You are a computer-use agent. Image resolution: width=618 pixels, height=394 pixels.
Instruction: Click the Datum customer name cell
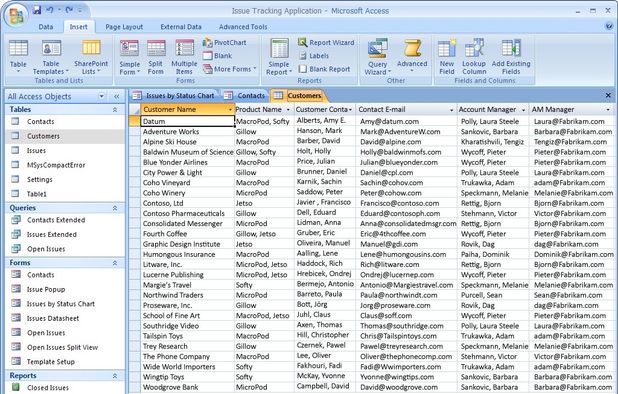(x=188, y=121)
